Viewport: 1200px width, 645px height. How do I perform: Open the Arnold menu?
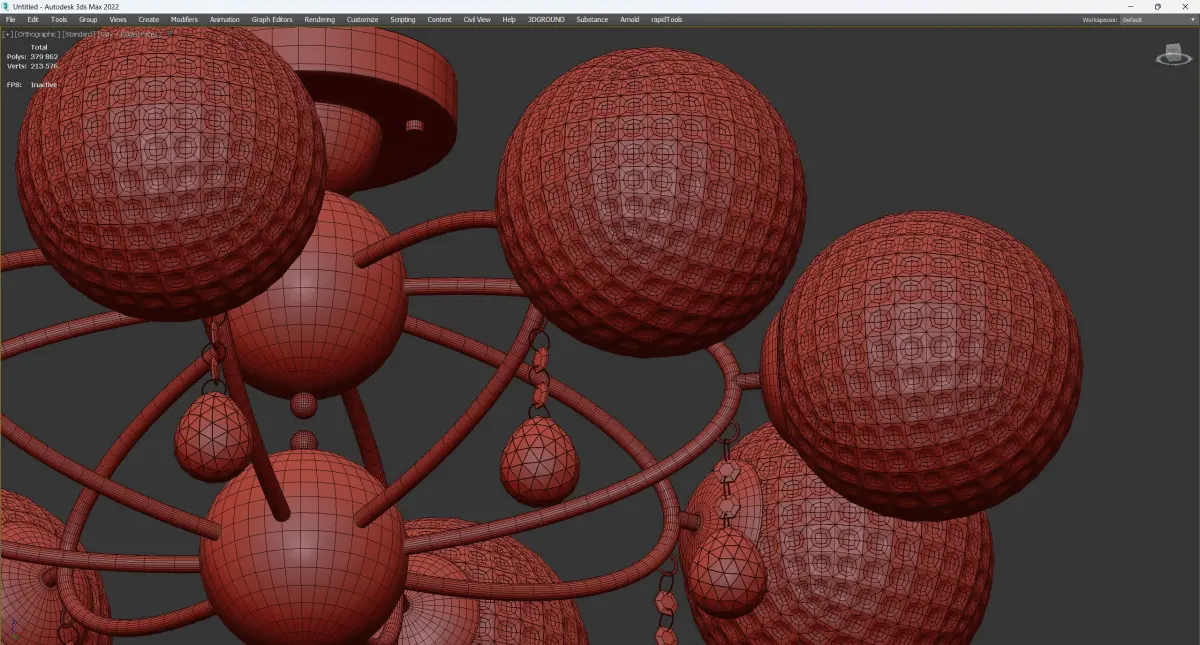[x=630, y=19]
